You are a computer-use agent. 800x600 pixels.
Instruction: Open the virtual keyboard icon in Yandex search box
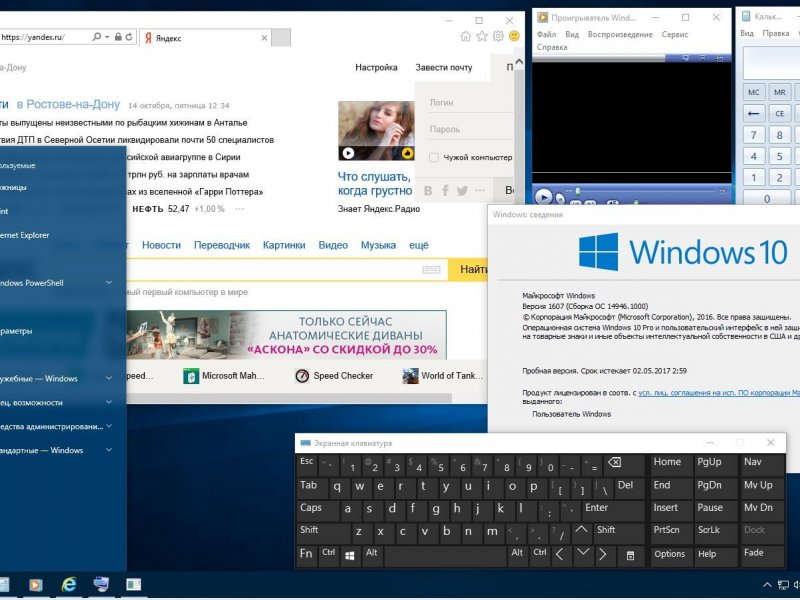(x=431, y=269)
